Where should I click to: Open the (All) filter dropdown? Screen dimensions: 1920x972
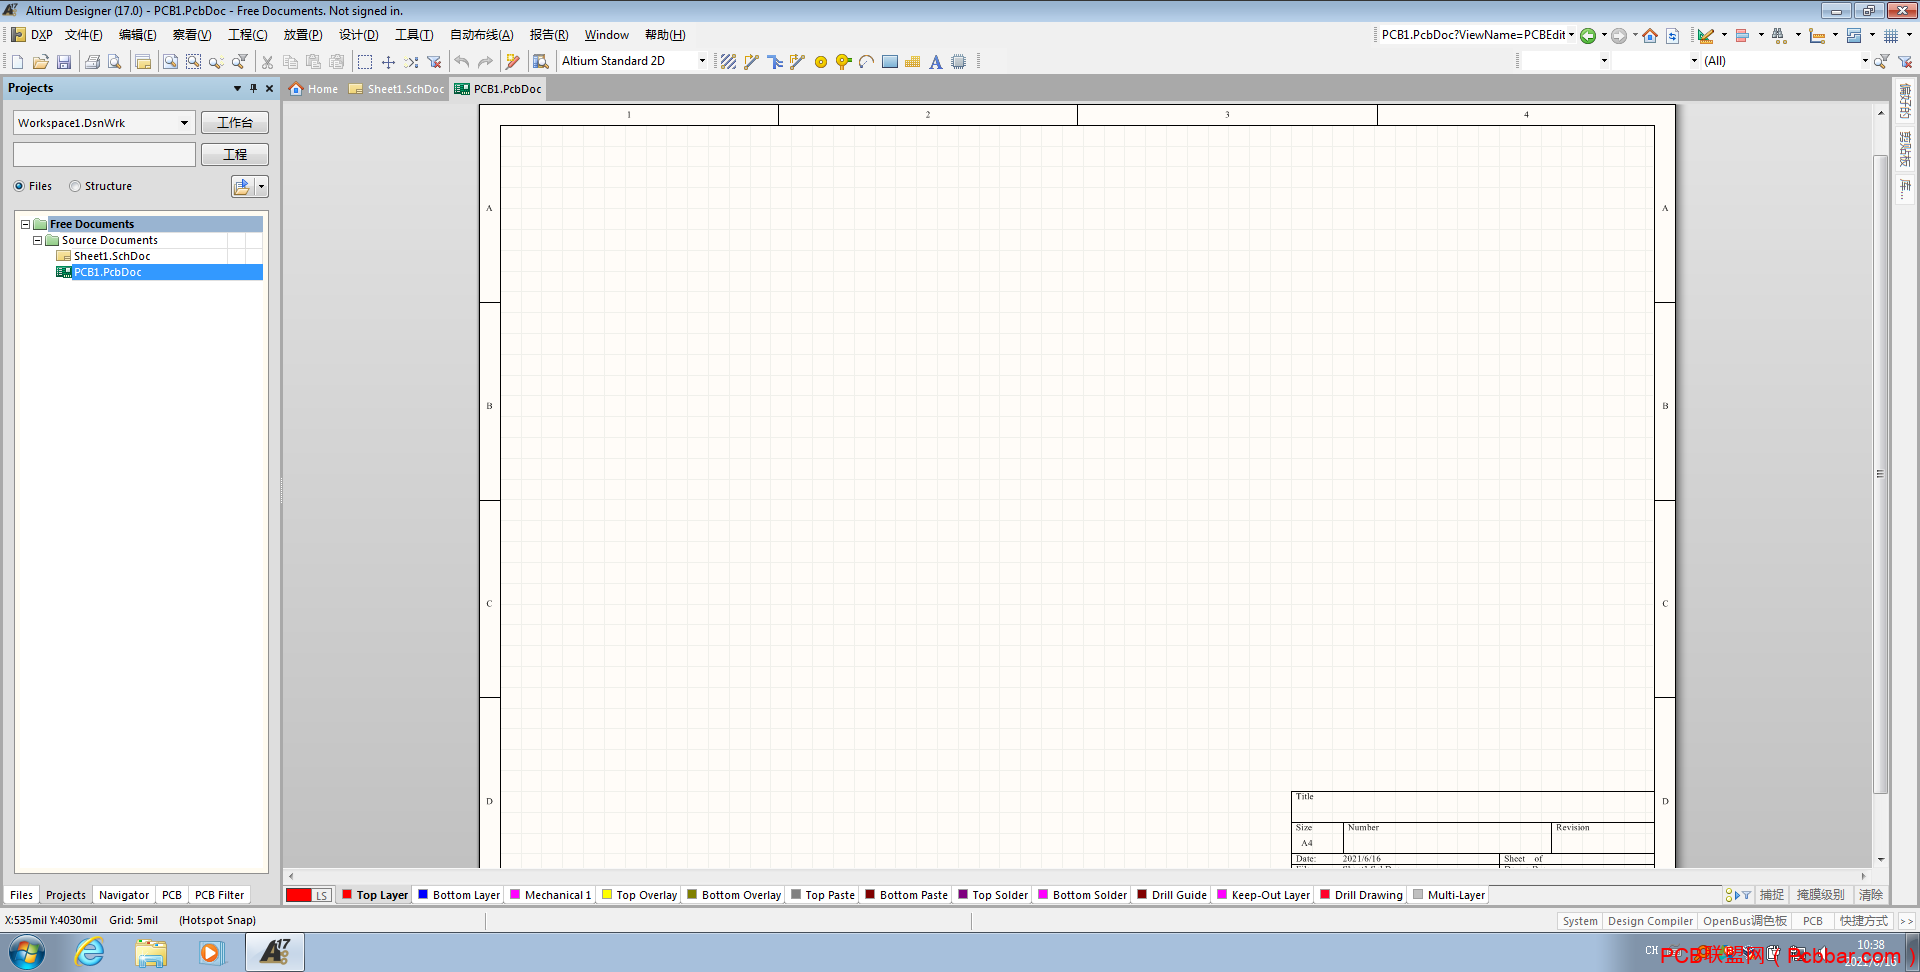1865,61
